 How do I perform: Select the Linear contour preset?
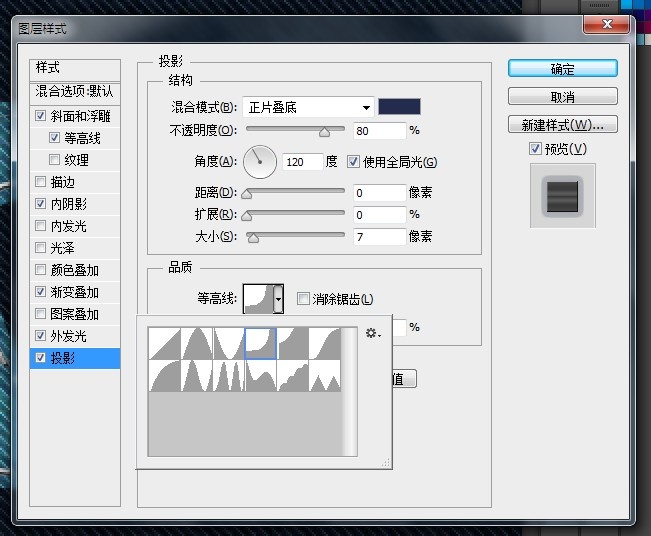[x=164, y=343]
